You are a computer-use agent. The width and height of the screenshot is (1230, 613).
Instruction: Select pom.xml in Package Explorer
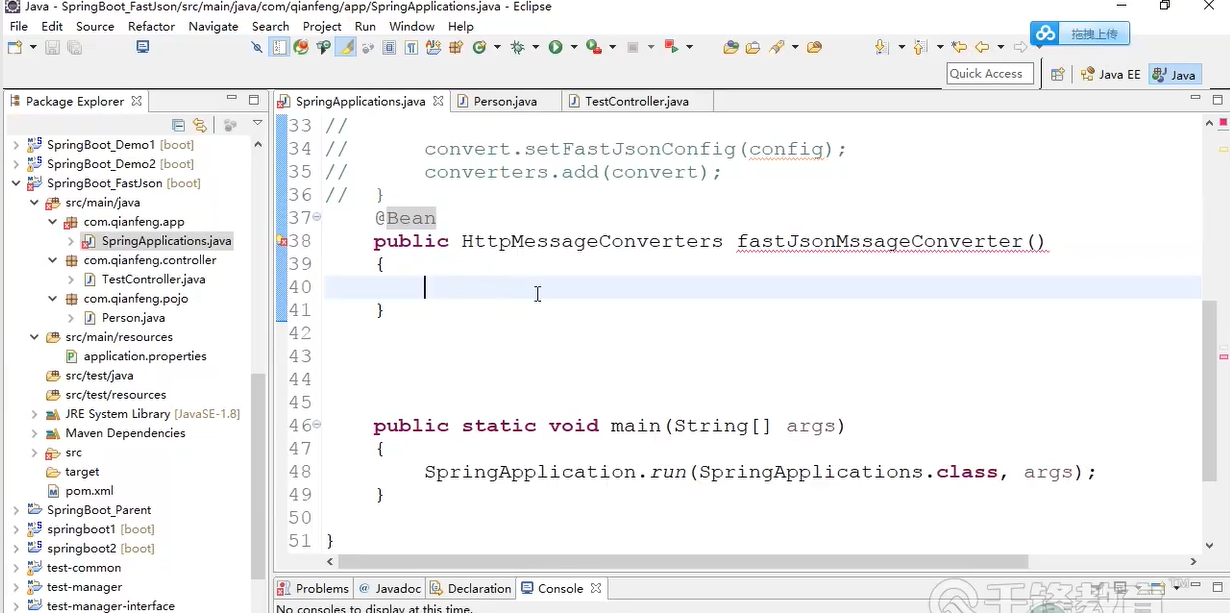click(89, 491)
